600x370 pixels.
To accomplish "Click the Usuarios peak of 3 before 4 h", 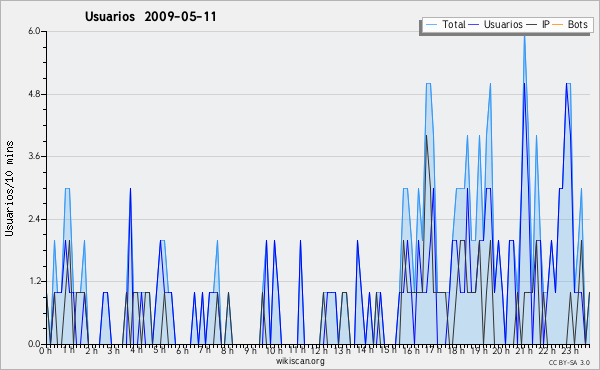I will [x=130, y=189].
